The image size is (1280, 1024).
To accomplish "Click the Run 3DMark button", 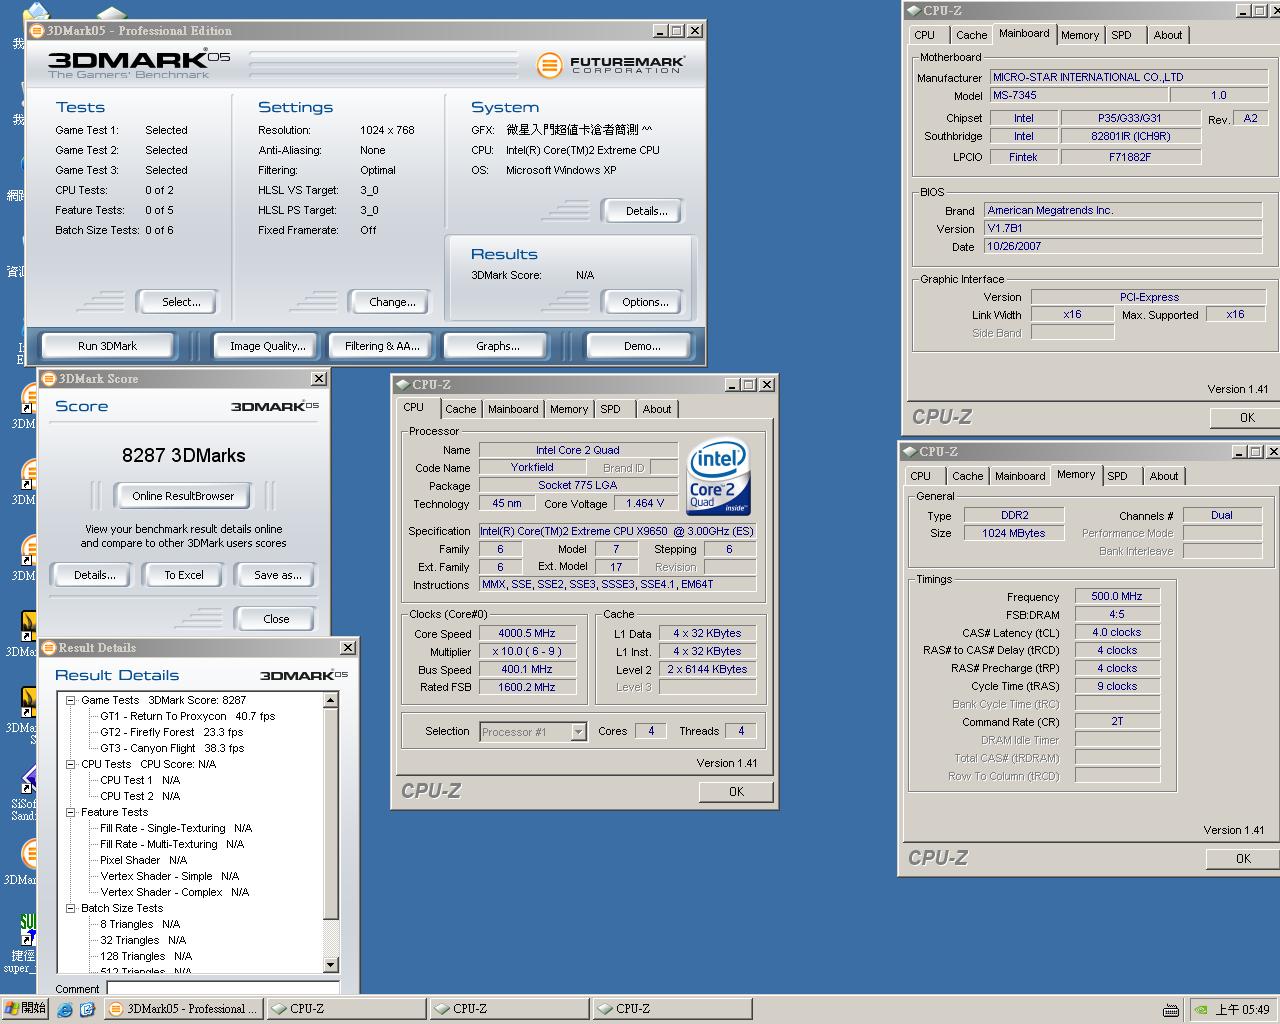I will (107, 346).
